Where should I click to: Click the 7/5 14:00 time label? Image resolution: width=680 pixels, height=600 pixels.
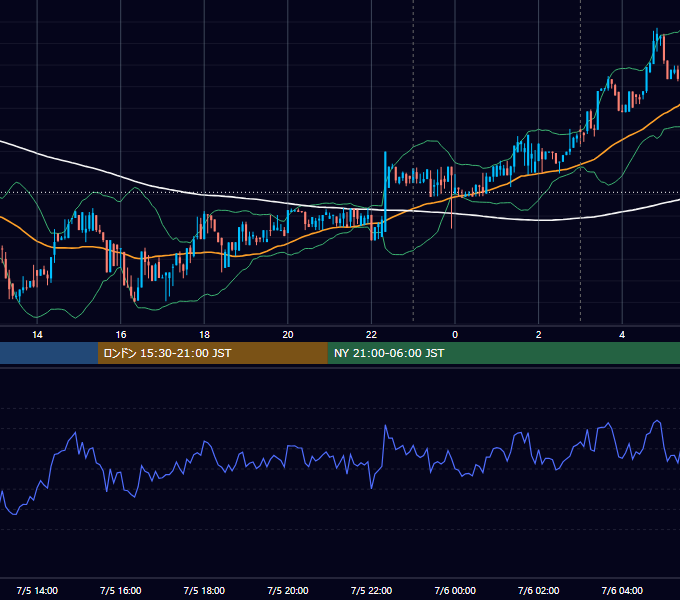pyautogui.click(x=37, y=590)
